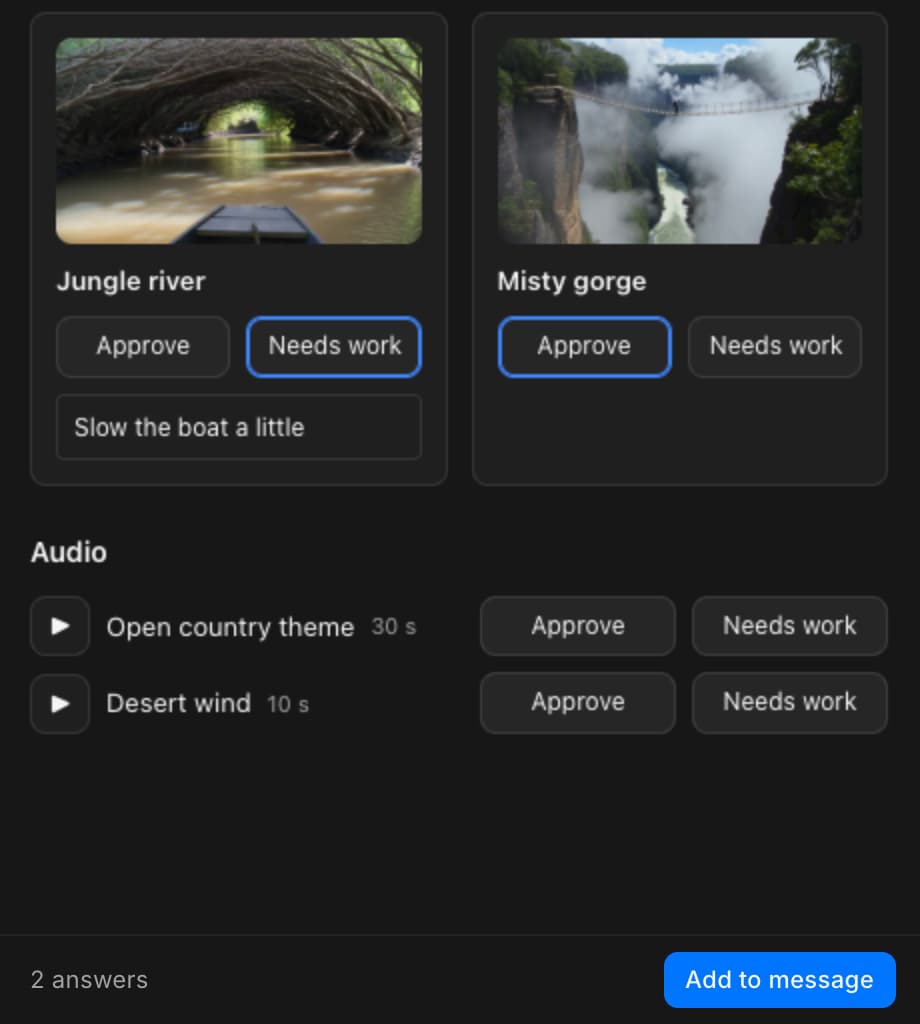Click the '2 answers' status text
The width and height of the screenshot is (920, 1024).
(89, 980)
